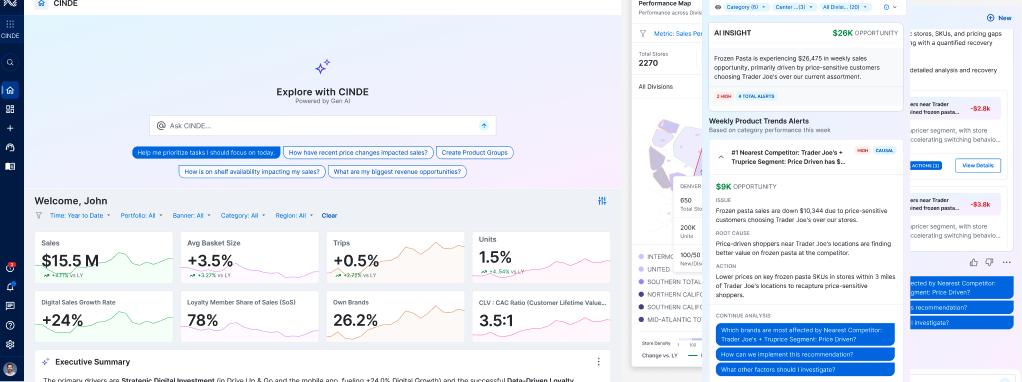Open the CLV : CAC Ratio card

(541, 317)
